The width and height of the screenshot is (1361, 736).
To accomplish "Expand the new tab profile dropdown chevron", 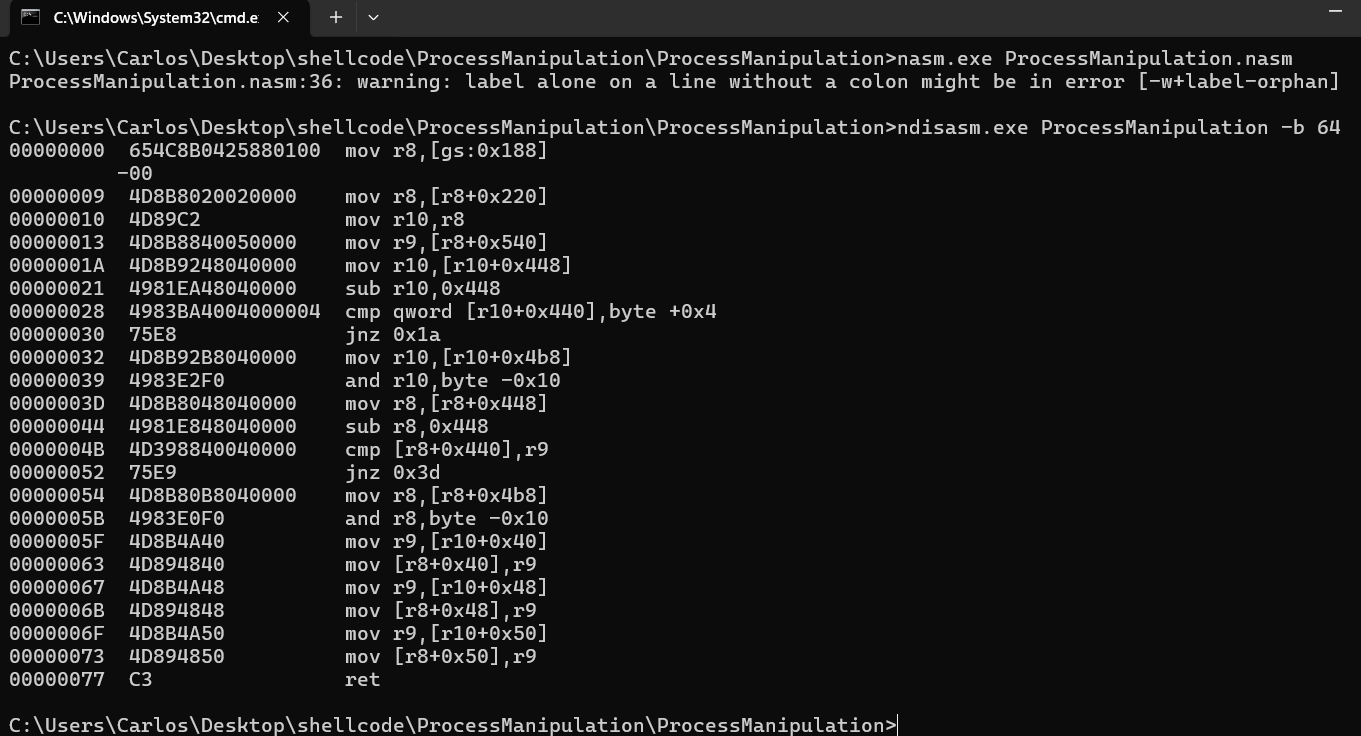I will pos(373,17).
